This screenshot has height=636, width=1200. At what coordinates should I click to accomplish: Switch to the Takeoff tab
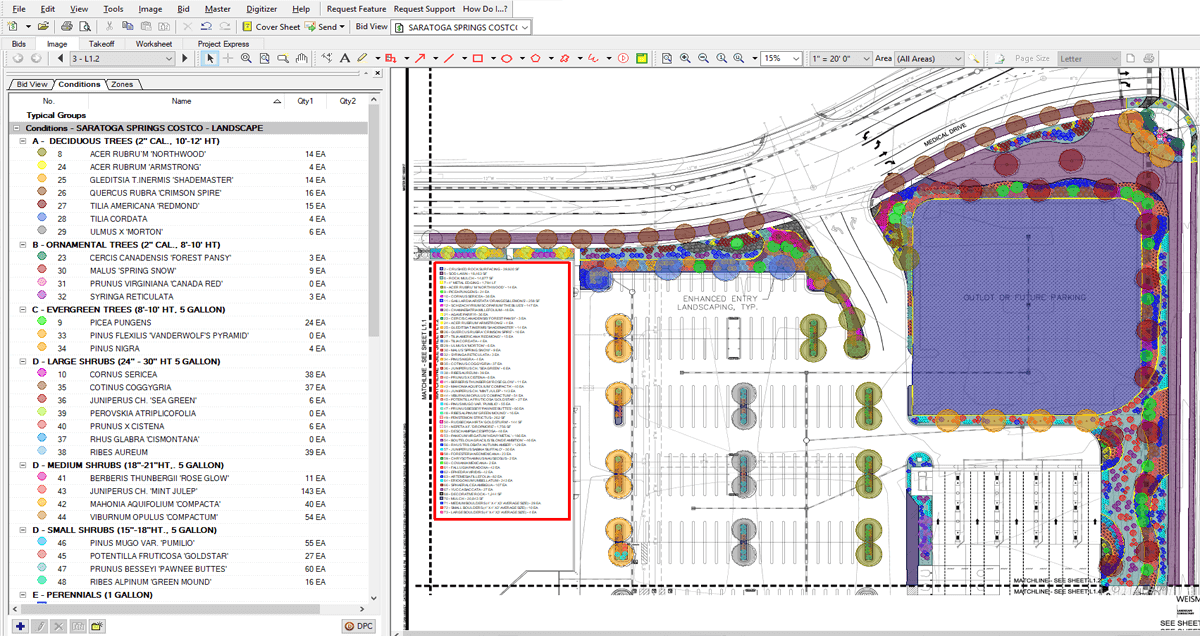pos(101,44)
